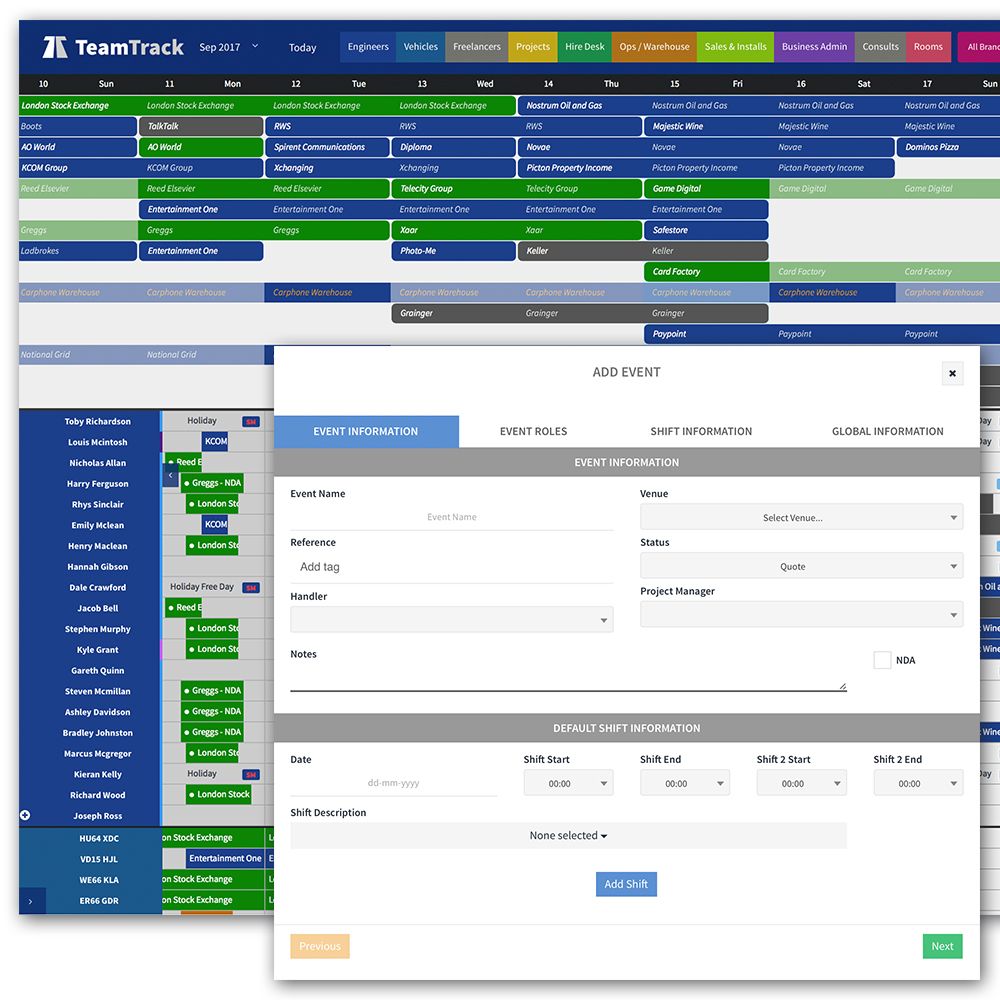1000x1000 pixels.
Task: Open the Spirent Communications event bar
Action: coord(327,147)
